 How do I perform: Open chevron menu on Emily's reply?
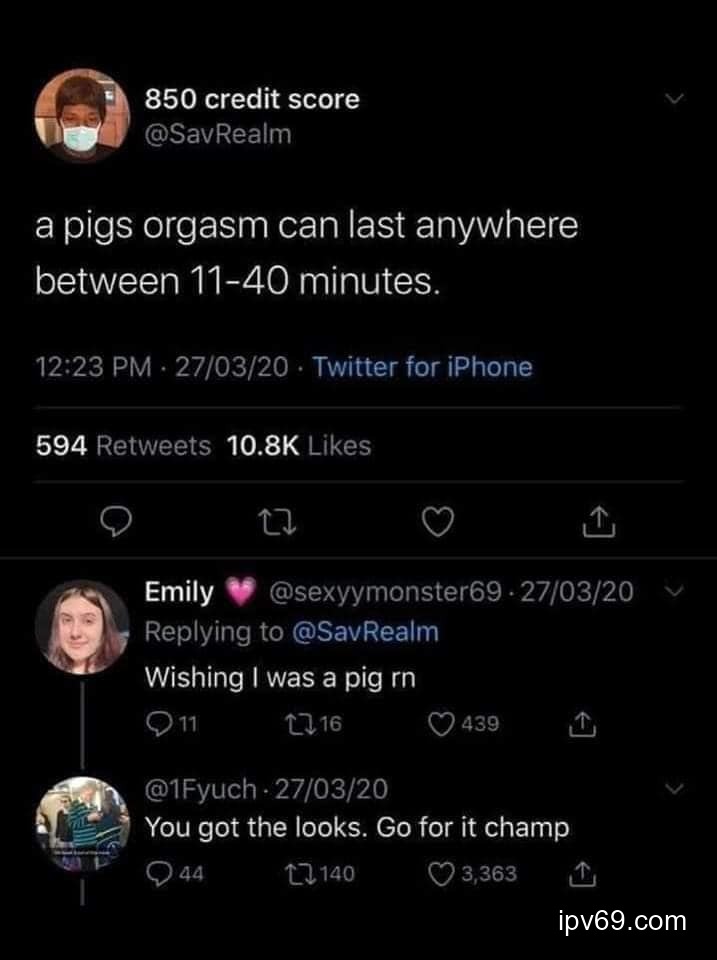pos(676,593)
